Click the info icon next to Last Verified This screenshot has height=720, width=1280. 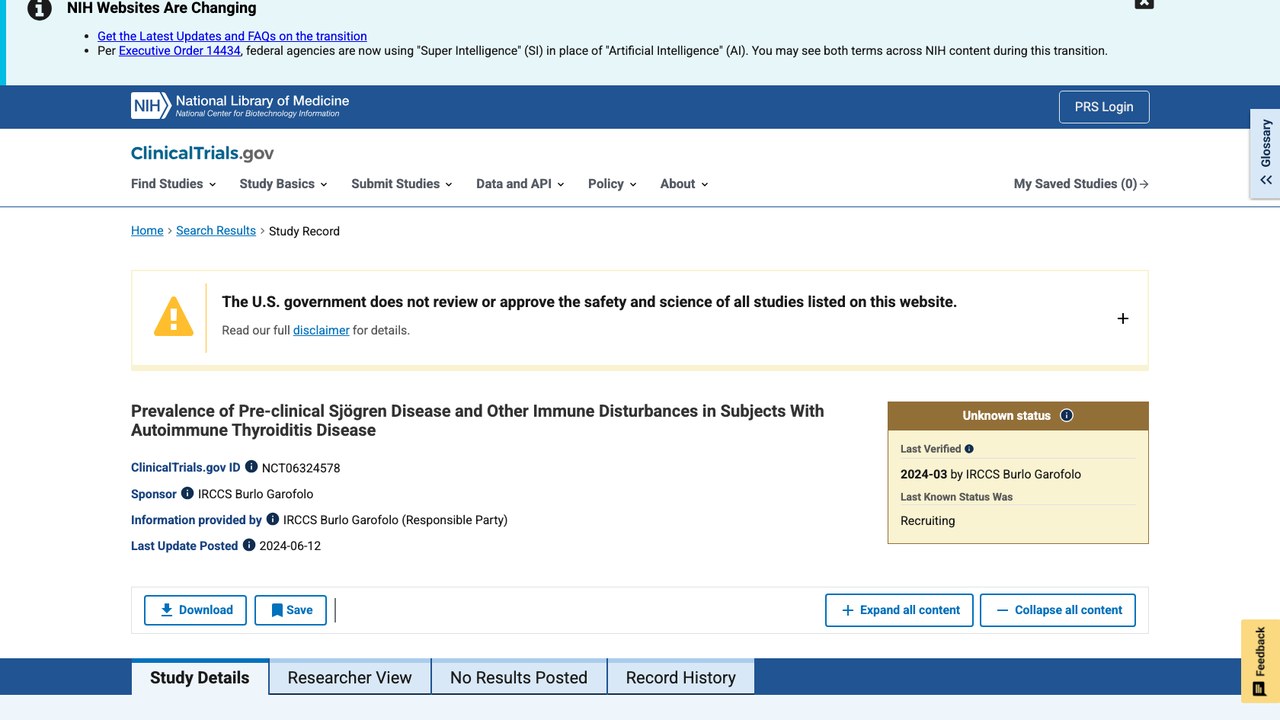(969, 449)
